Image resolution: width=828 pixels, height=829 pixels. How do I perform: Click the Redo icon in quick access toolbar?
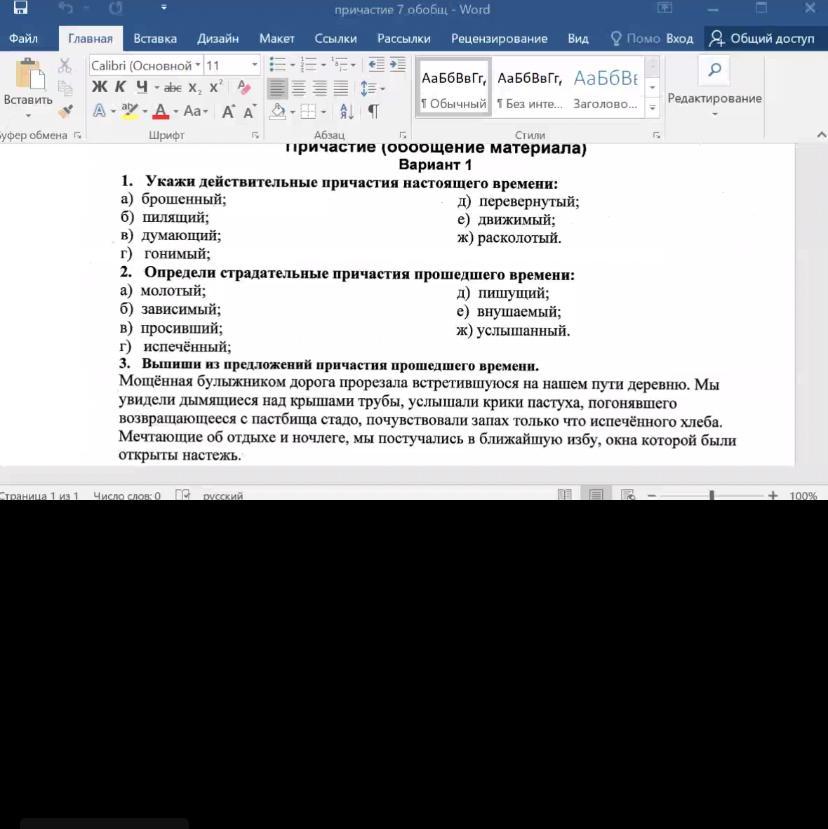pos(115,7)
